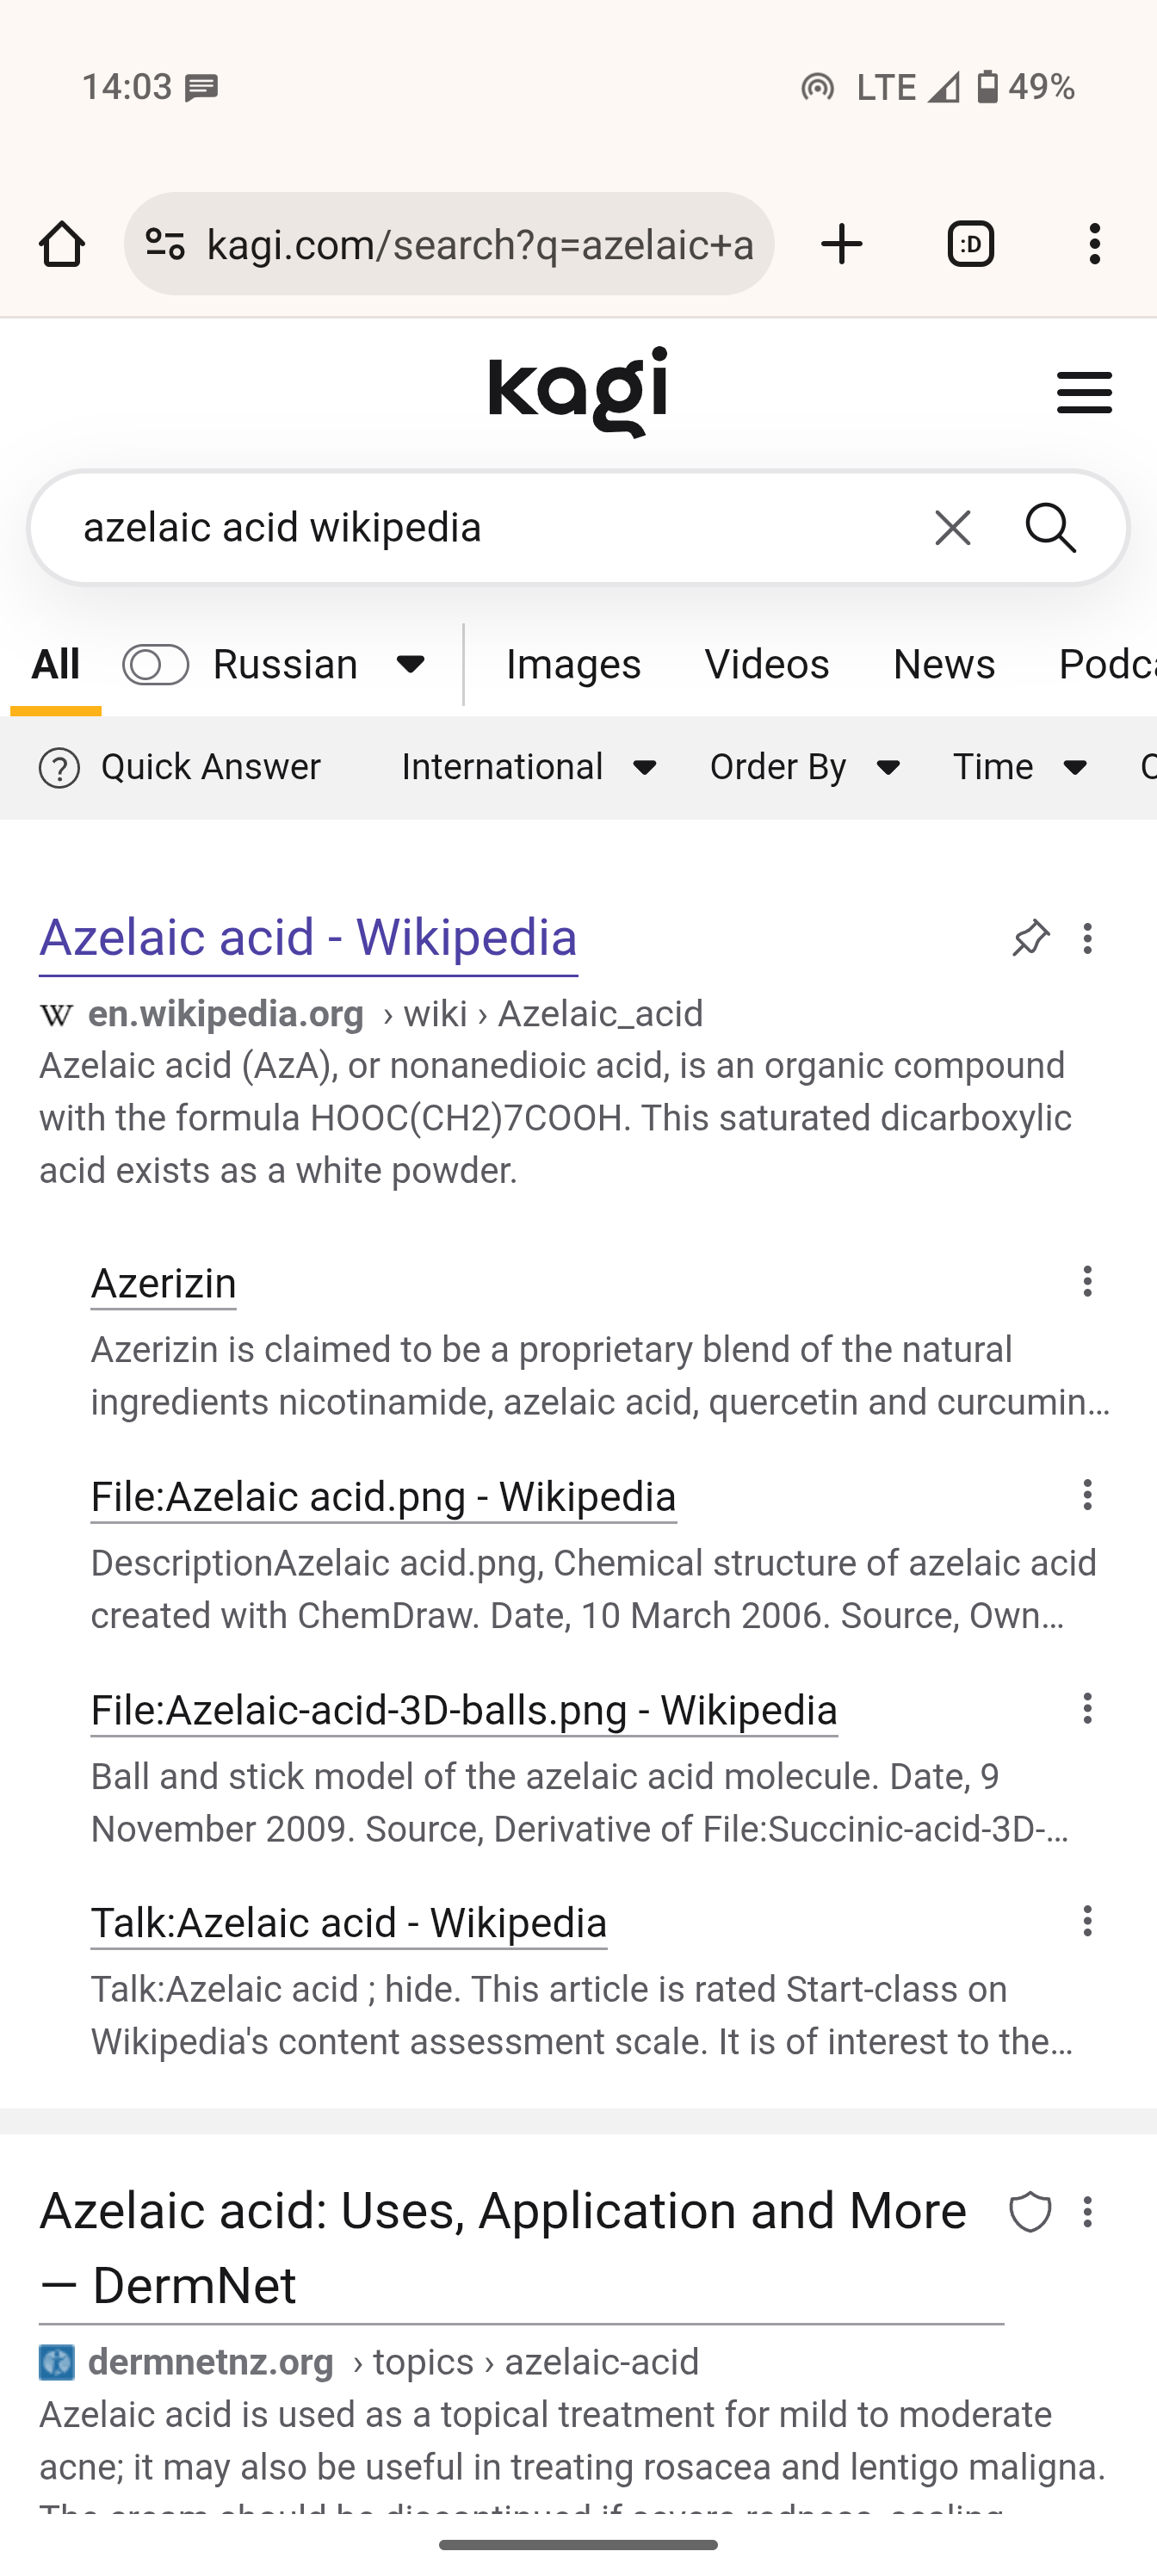Image resolution: width=1157 pixels, height=2576 pixels.
Task: Open the tab switcher icon
Action: coord(970,244)
